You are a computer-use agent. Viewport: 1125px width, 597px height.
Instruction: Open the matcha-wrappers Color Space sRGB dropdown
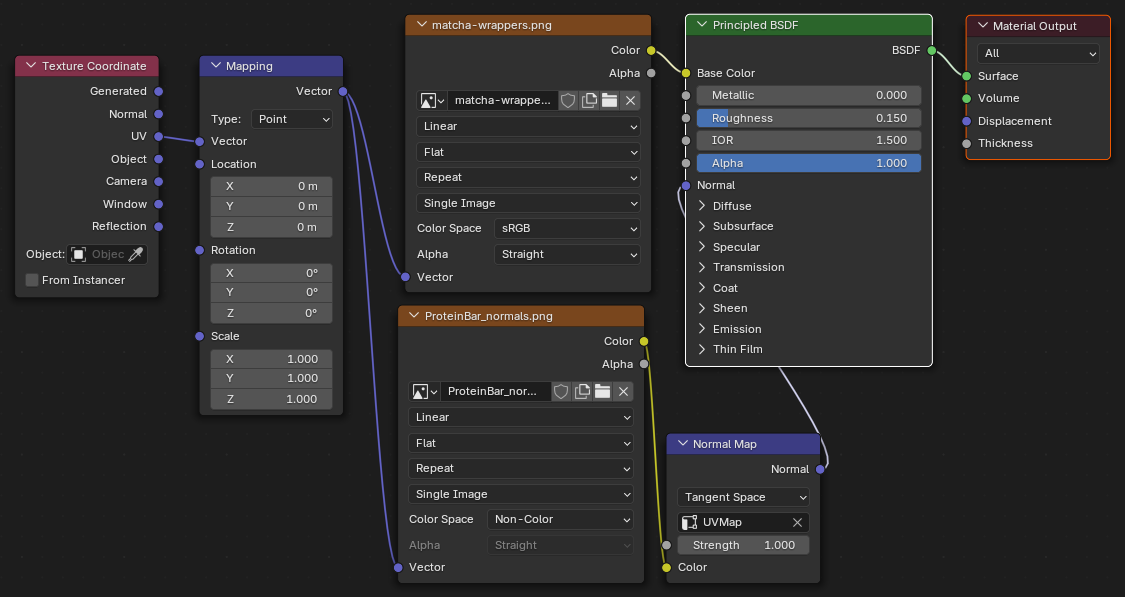coord(567,228)
